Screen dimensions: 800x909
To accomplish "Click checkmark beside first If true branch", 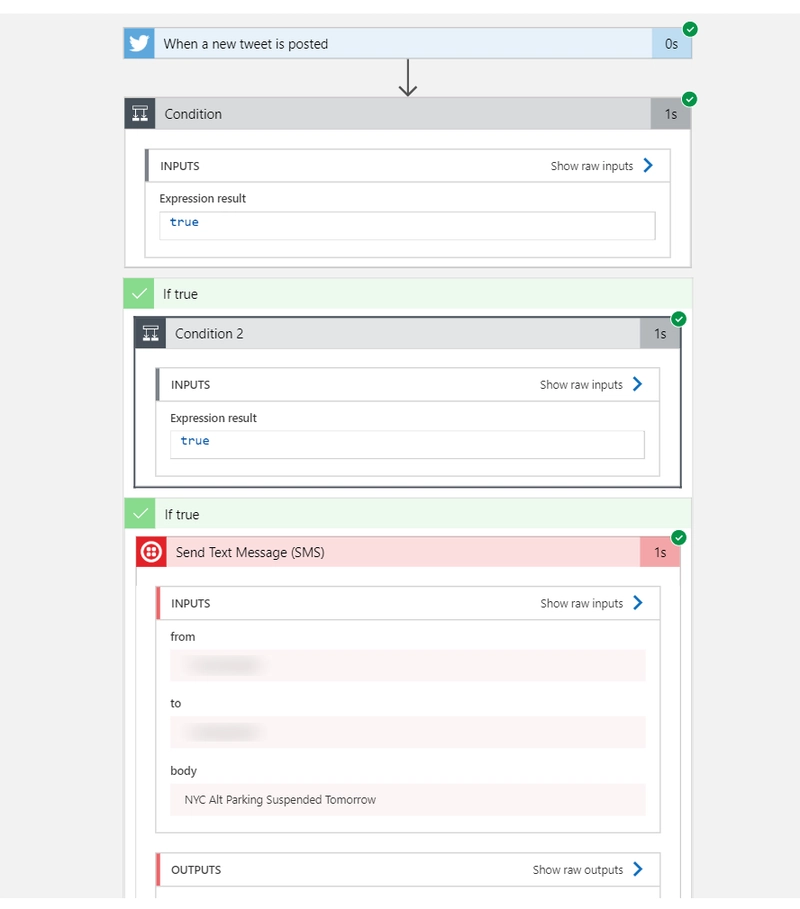I will pyautogui.click(x=139, y=294).
